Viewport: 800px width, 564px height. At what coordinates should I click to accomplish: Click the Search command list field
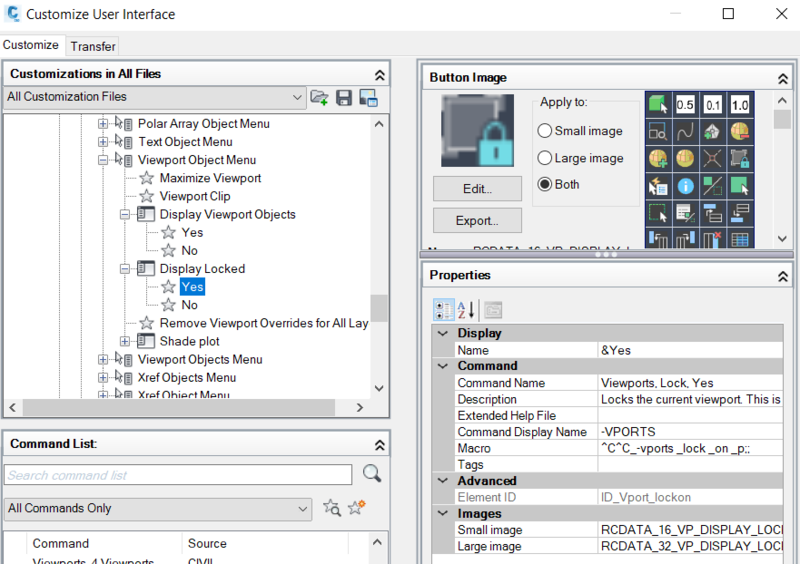pos(178,475)
